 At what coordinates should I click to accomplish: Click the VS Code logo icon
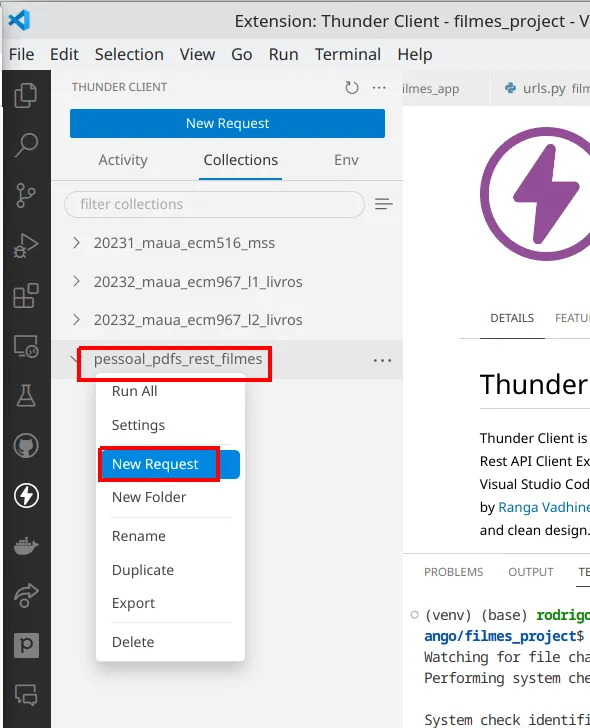tap(19, 20)
